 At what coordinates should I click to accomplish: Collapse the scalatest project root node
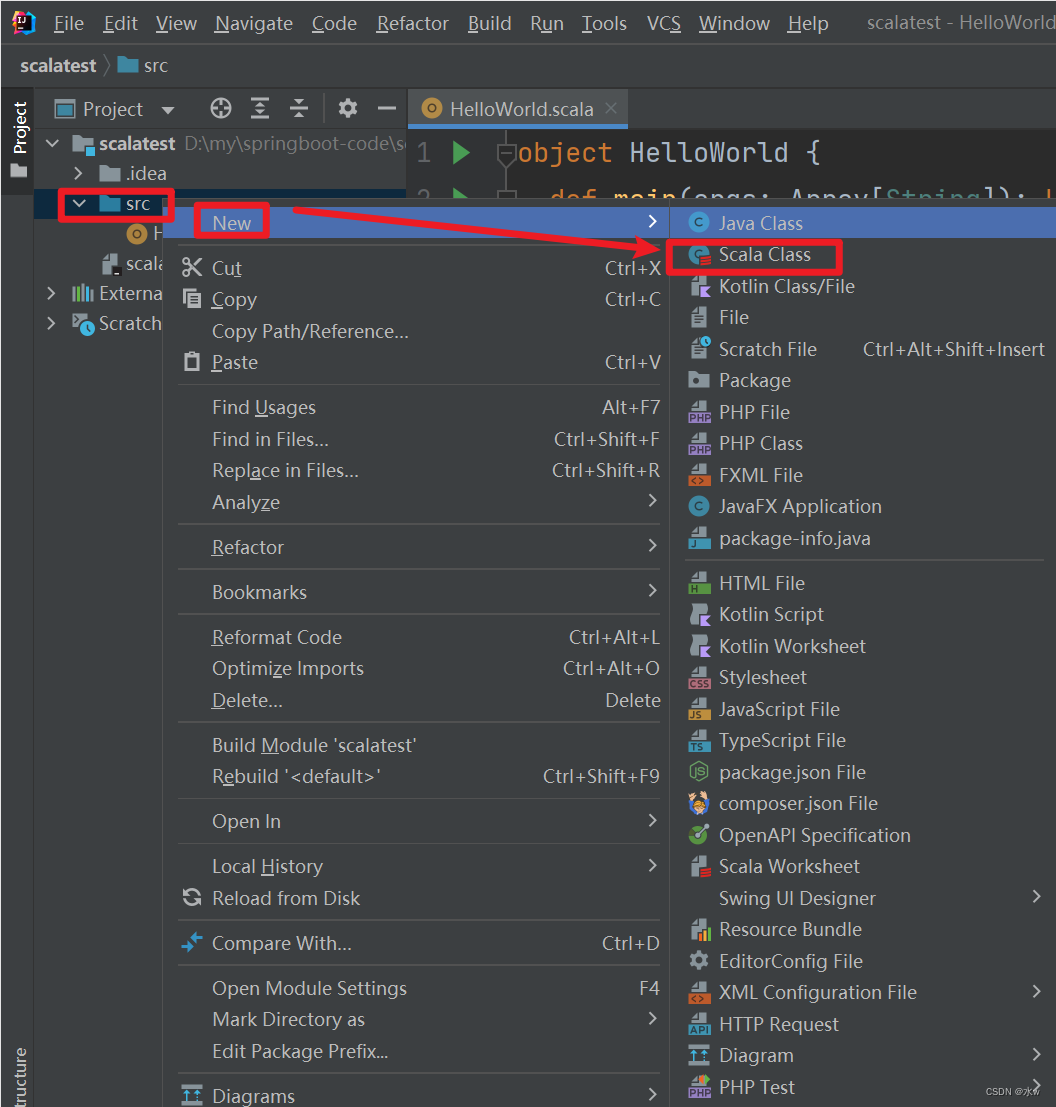click(53, 143)
